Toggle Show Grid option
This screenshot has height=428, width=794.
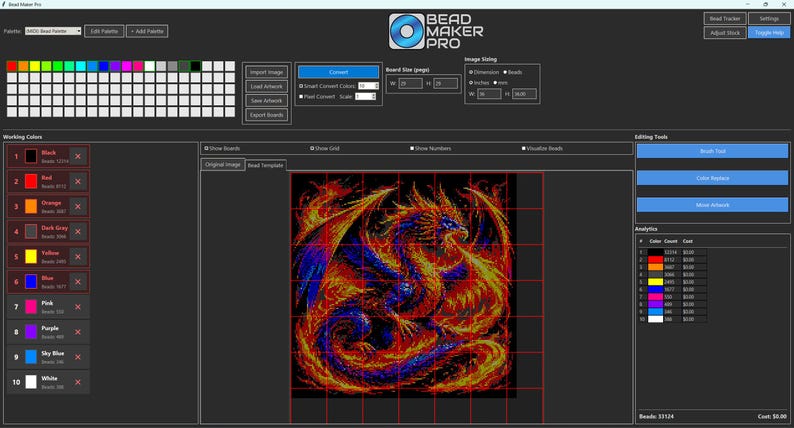[x=312, y=148]
